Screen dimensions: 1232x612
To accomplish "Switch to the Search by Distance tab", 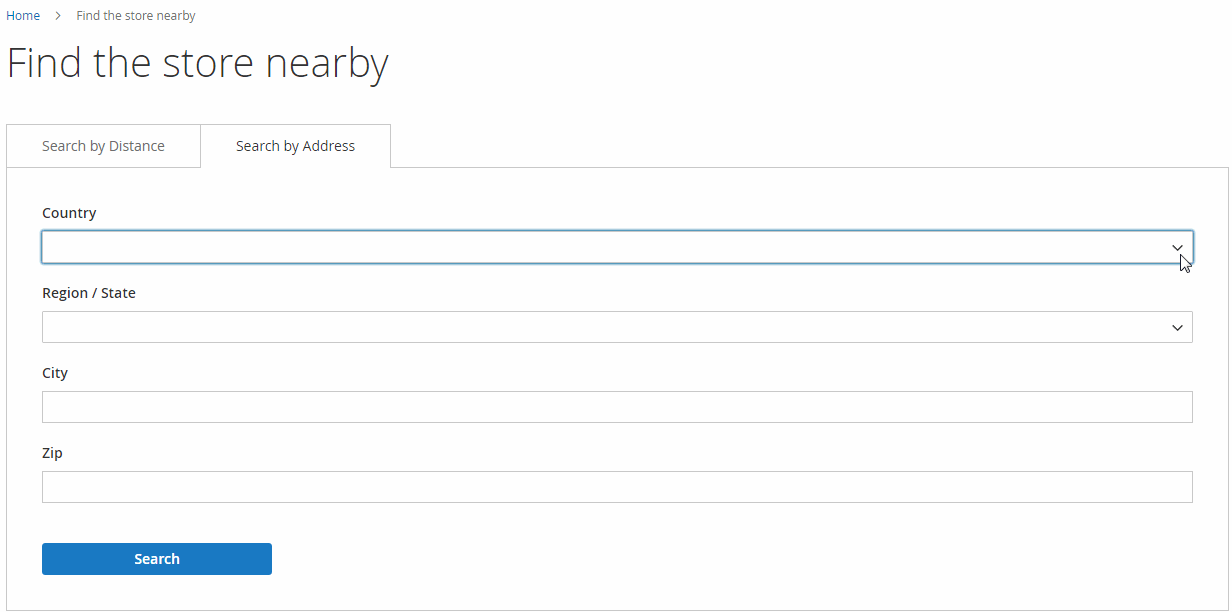I will (103, 146).
